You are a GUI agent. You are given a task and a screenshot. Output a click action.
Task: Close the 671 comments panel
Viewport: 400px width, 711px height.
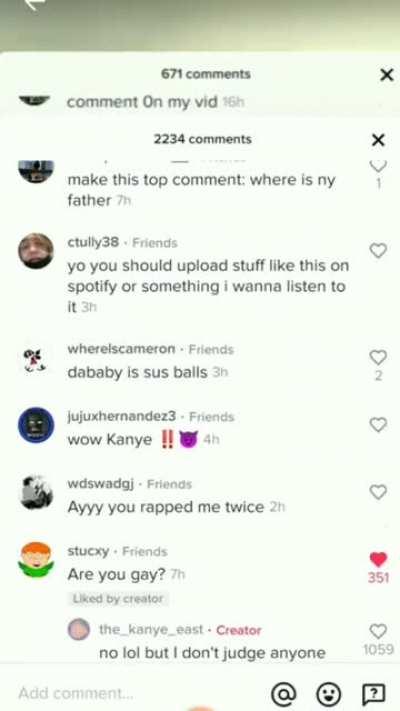click(386, 75)
